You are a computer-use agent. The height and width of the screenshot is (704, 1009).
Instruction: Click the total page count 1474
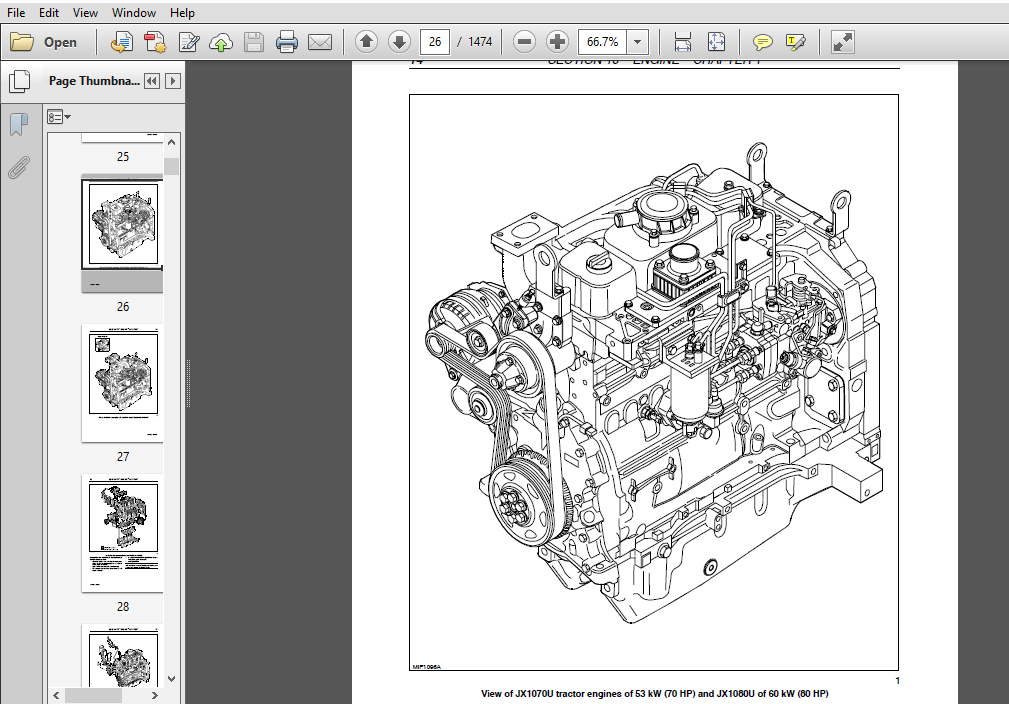click(x=480, y=42)
